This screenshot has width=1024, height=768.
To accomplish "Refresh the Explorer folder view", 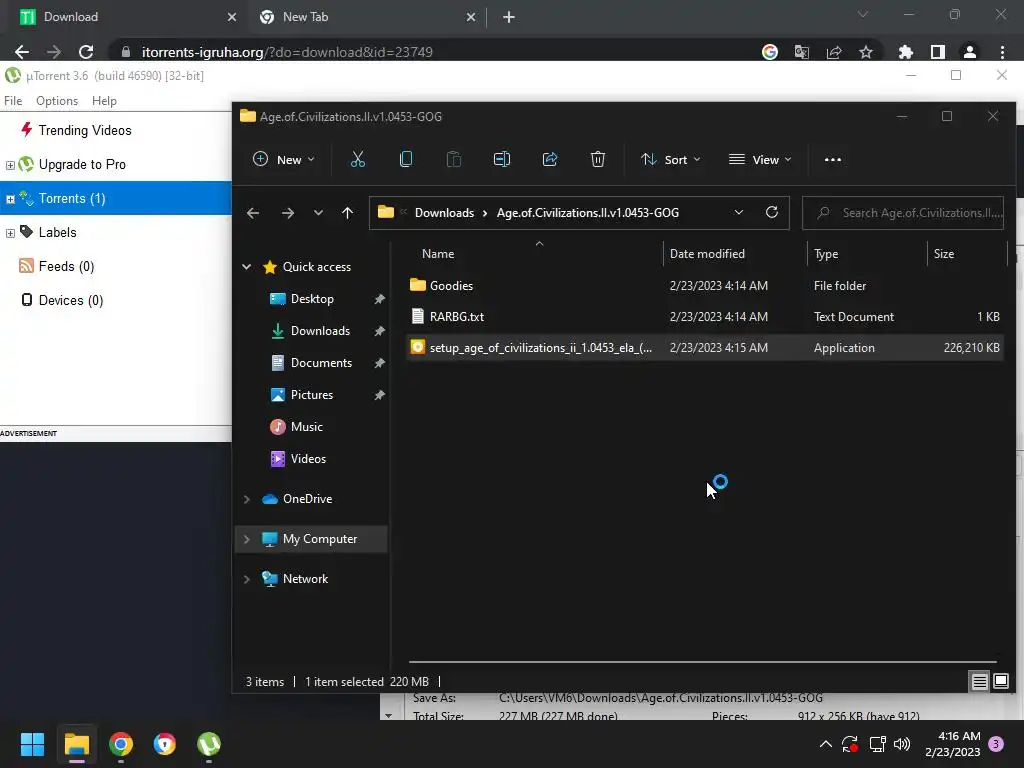I will [771, 212].
